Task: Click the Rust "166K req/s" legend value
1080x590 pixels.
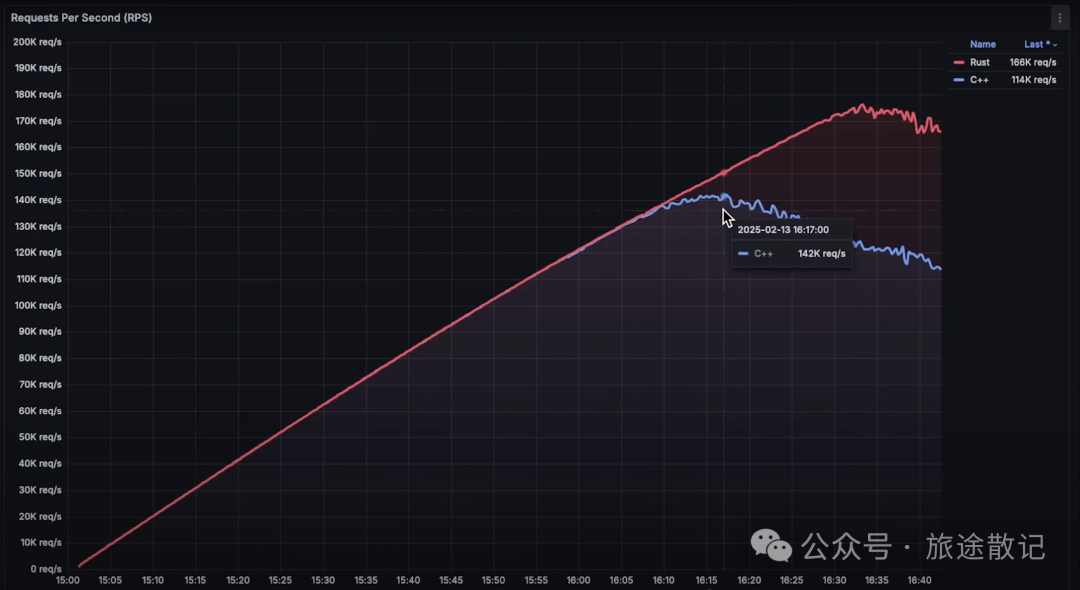Action: tap(1032, 62)
